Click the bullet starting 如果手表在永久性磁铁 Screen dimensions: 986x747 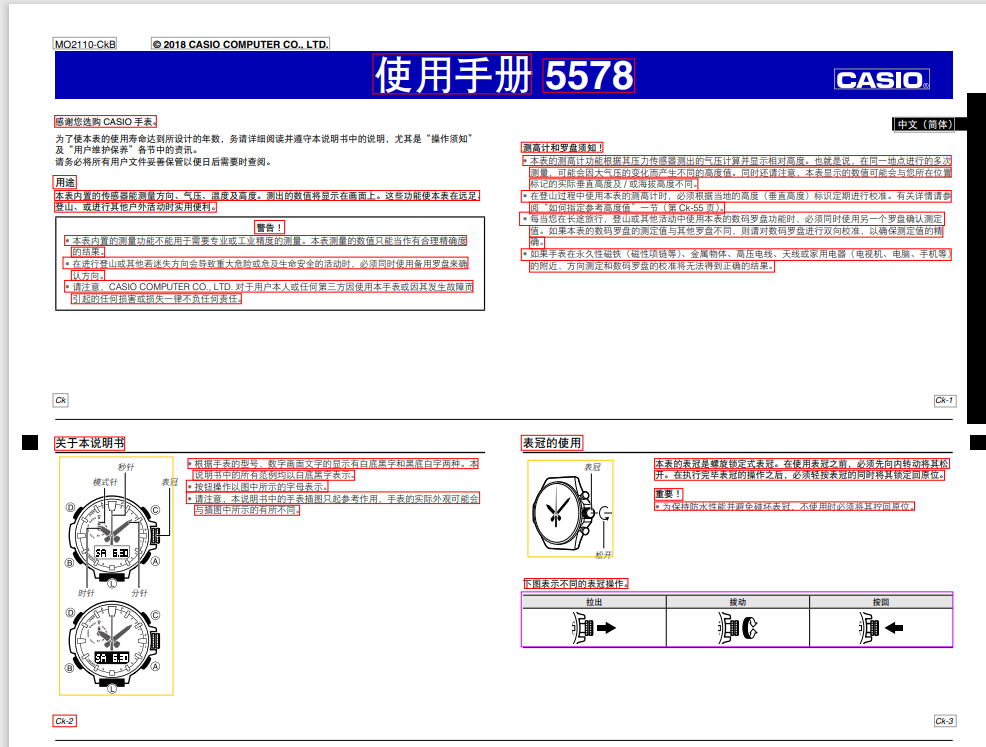click(736, 260)
